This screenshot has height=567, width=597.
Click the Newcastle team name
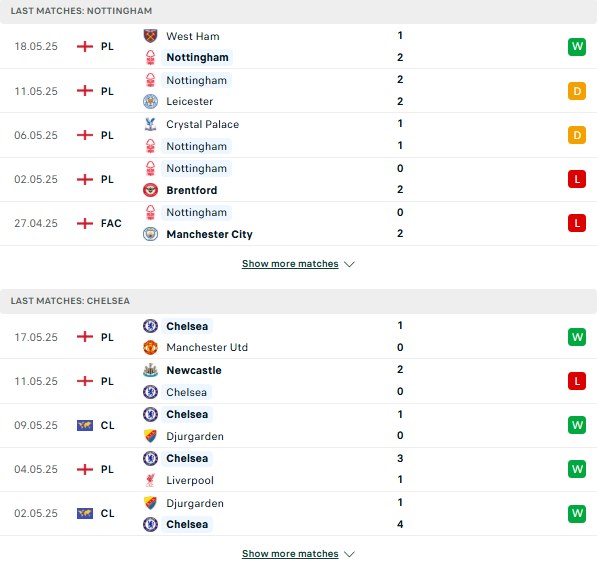coord(194,370)
